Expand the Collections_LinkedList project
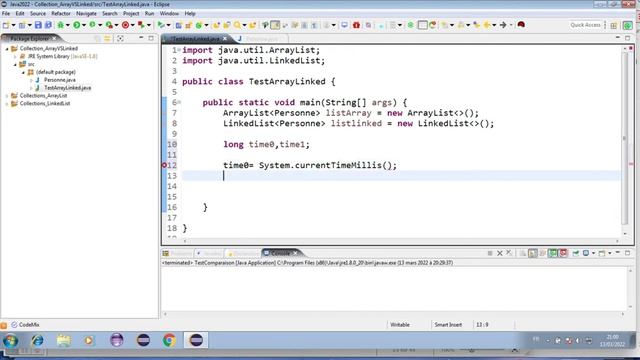This screenshot has width=640, height=360. pyautogui.click(x=7, y=104)
